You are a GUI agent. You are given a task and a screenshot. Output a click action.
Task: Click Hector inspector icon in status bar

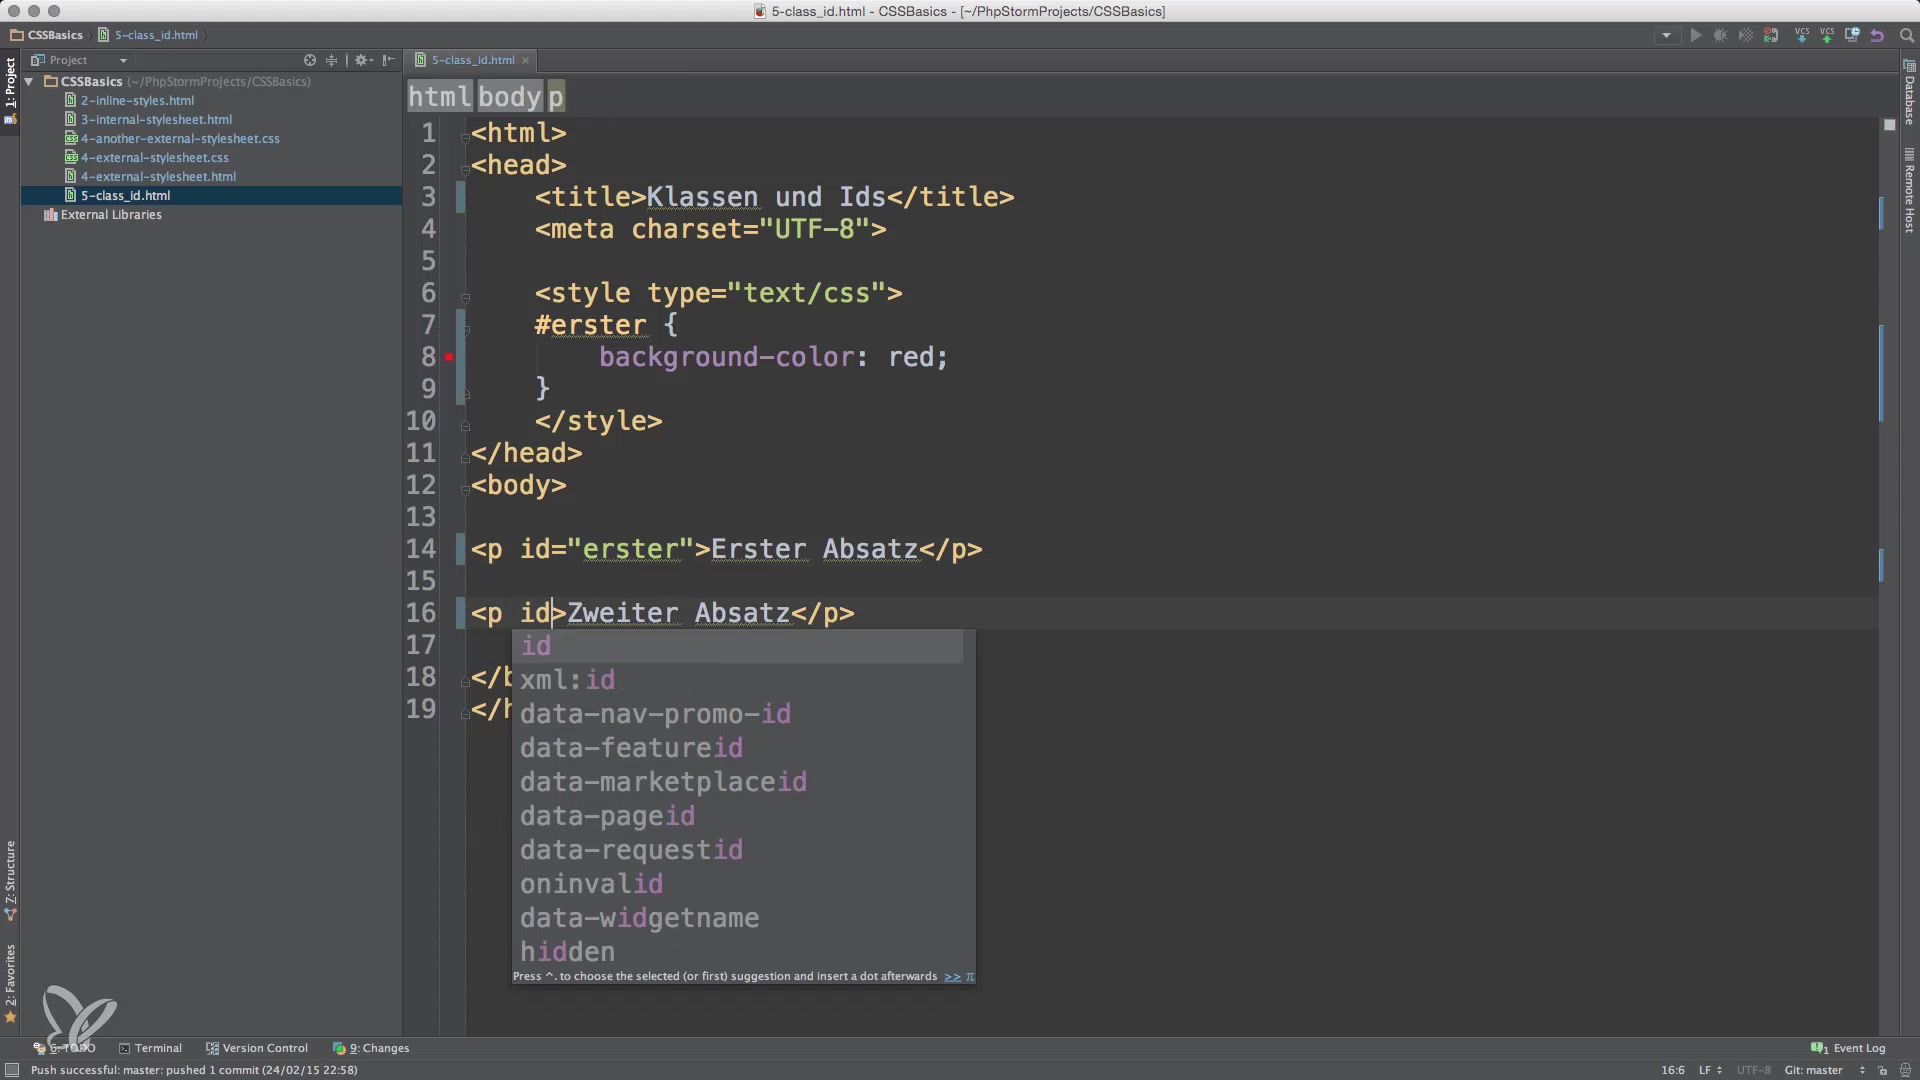tap(1904, 1070)
